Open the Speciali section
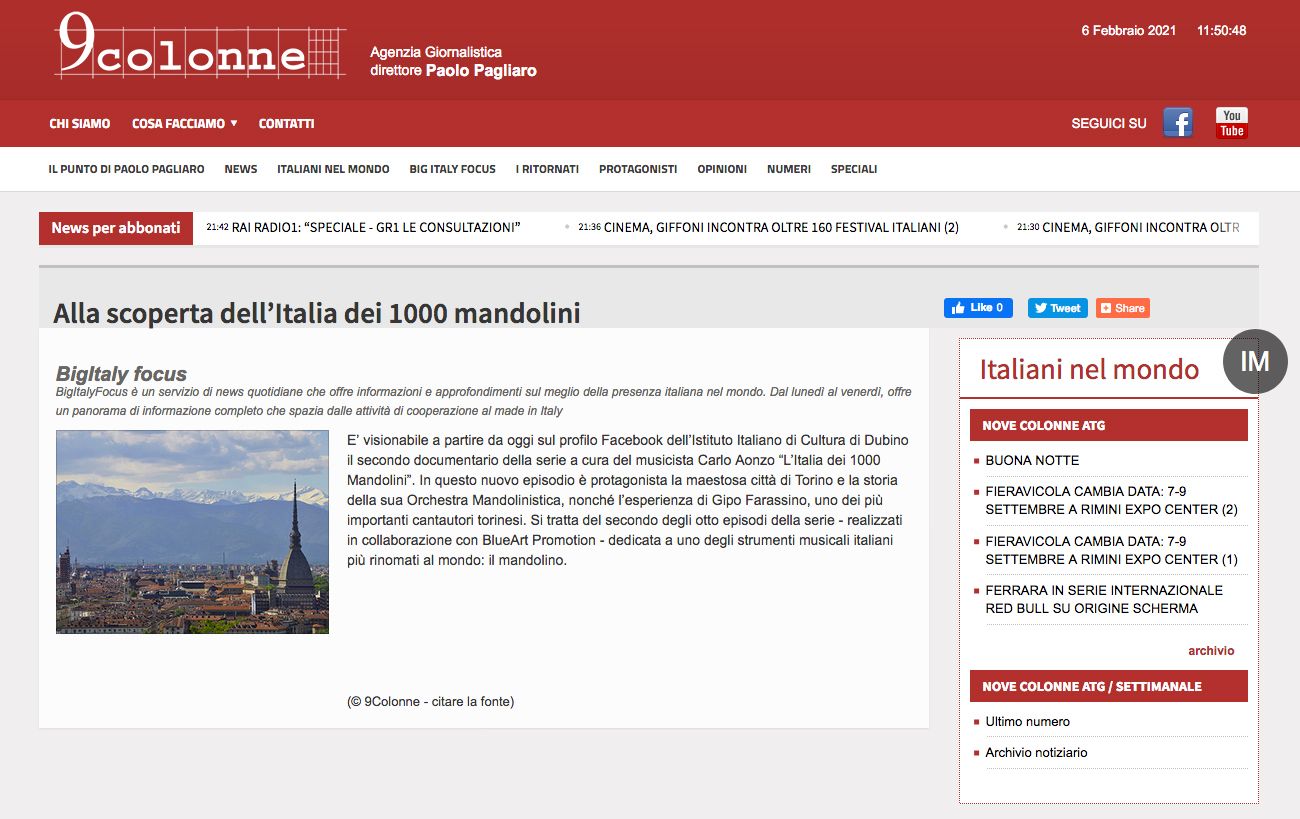This screenshot has width=1300, height=819. point(853,169)
